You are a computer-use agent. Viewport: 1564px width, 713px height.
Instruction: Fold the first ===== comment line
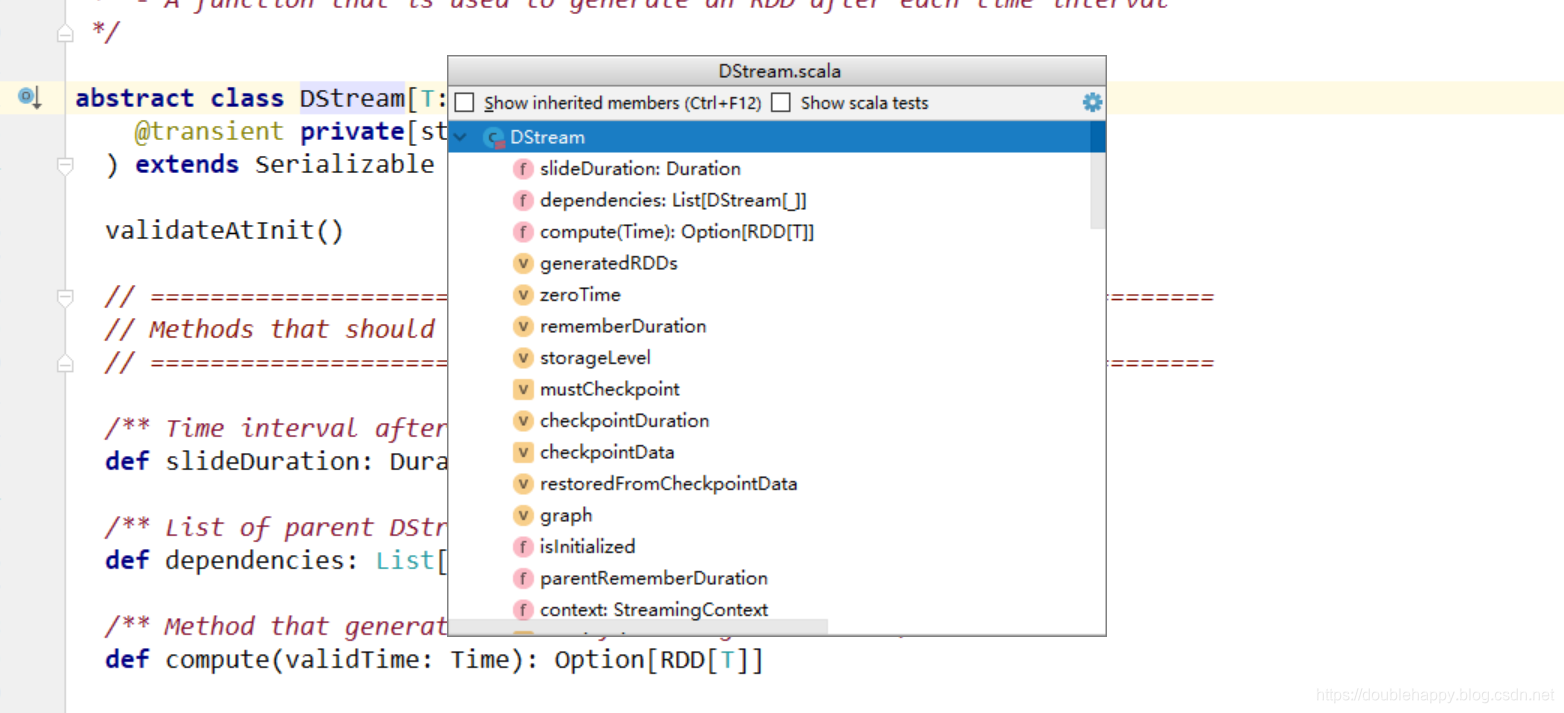click(65, 297)
